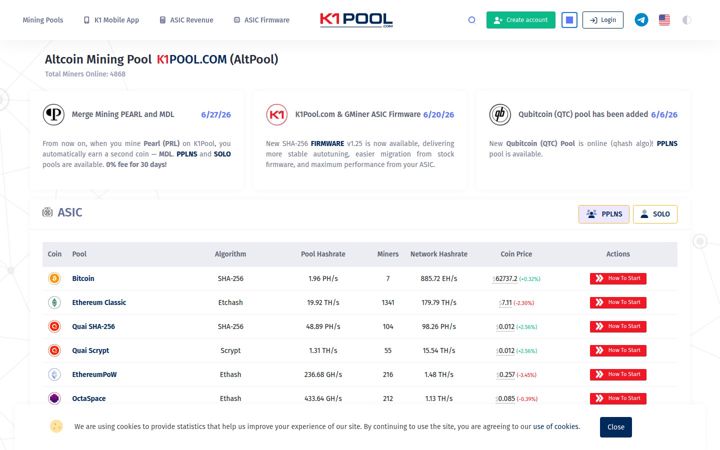Viewport: 720px width, 450px height.
Task: Click the 19.92 TH/s pool hashrate
Action: click(323, 302)
